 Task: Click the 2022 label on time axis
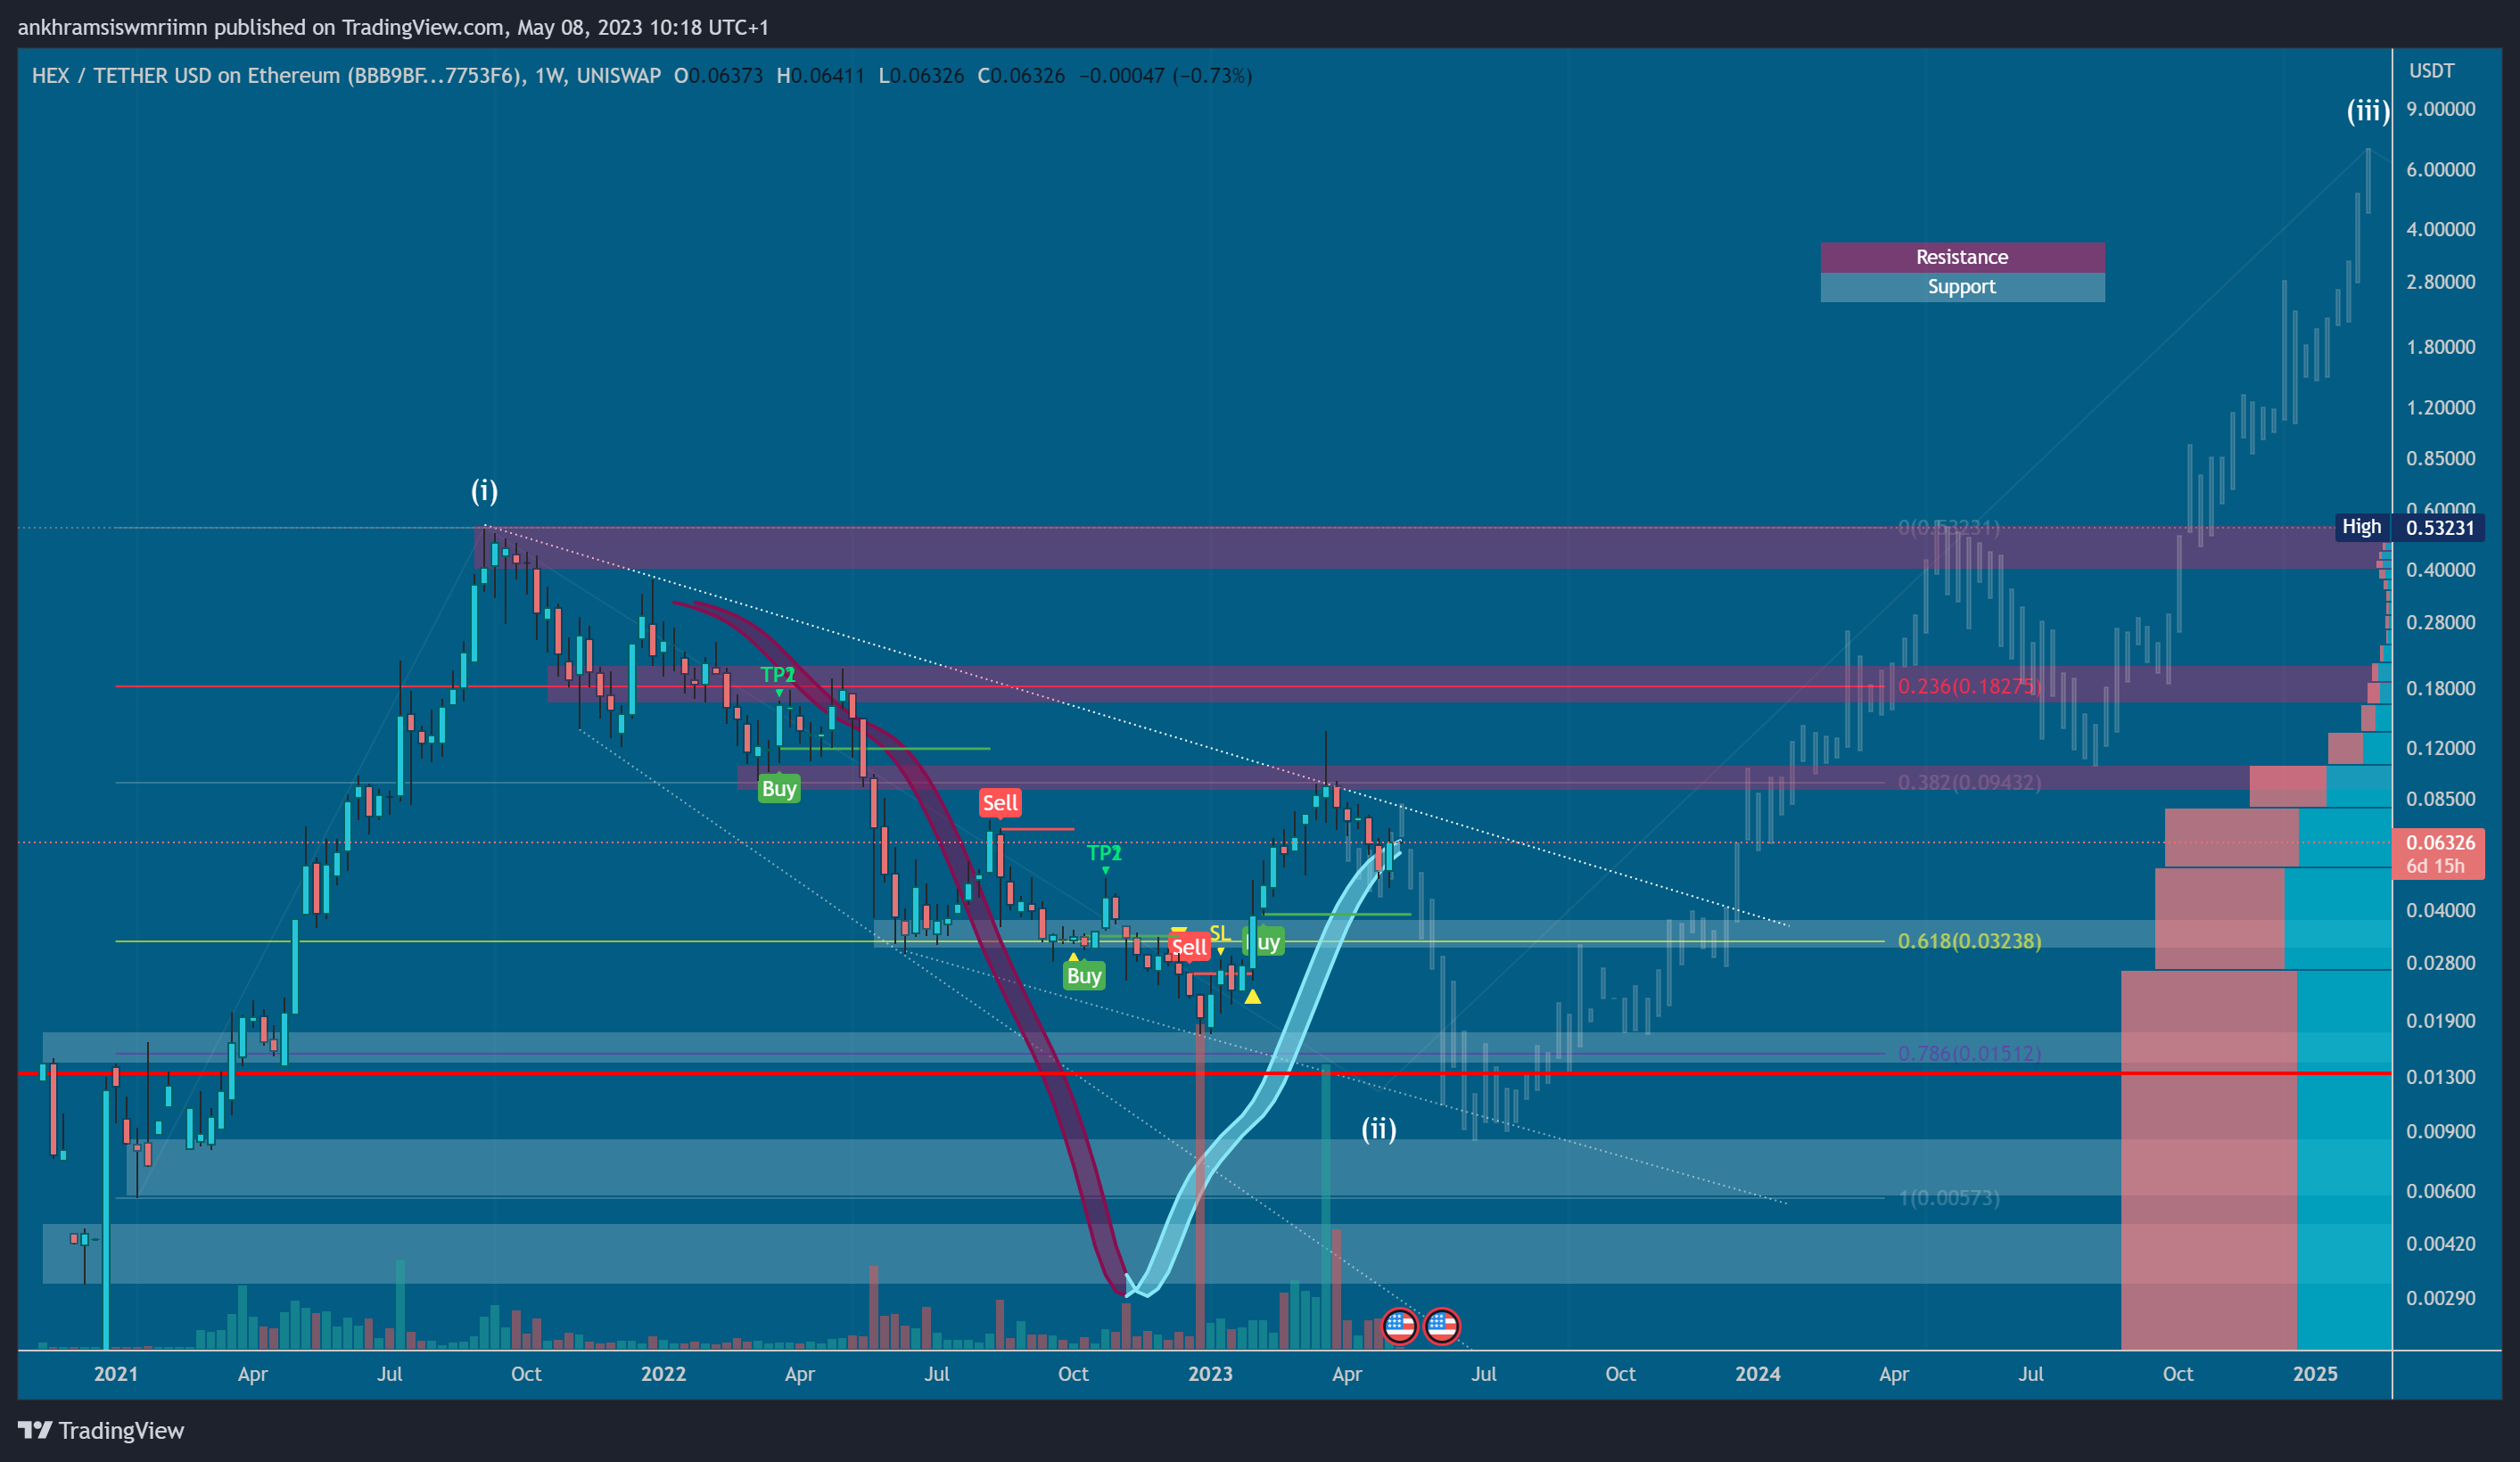tap(663, 1374)
